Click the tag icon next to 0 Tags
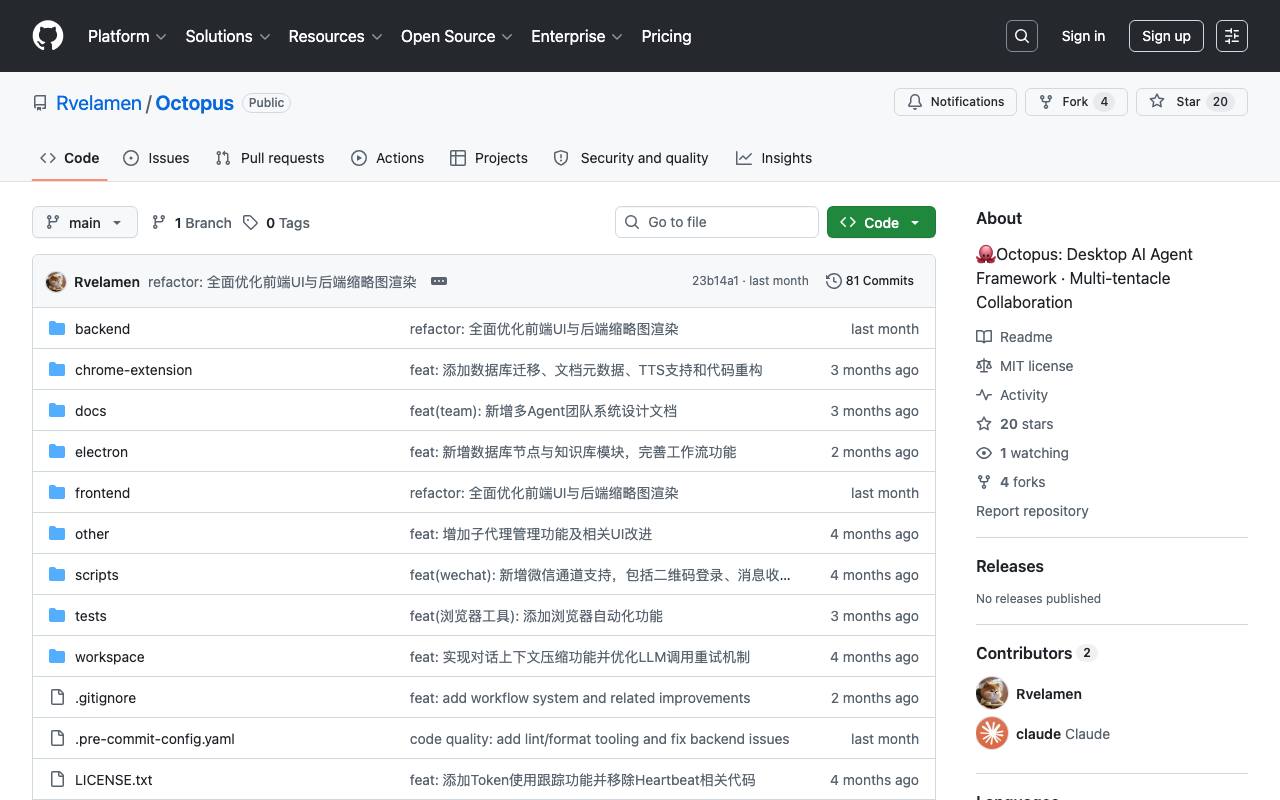 pyautogui.click(x=250, y=222)
